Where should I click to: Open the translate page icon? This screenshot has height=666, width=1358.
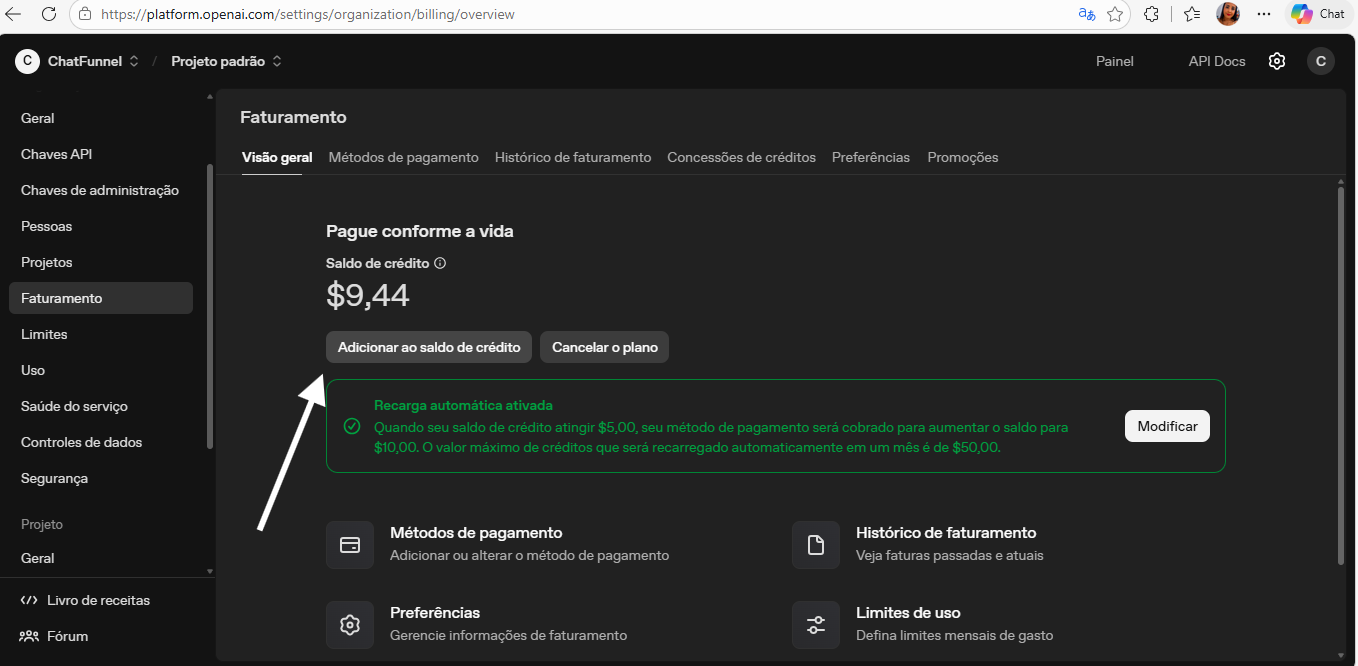1087,14
